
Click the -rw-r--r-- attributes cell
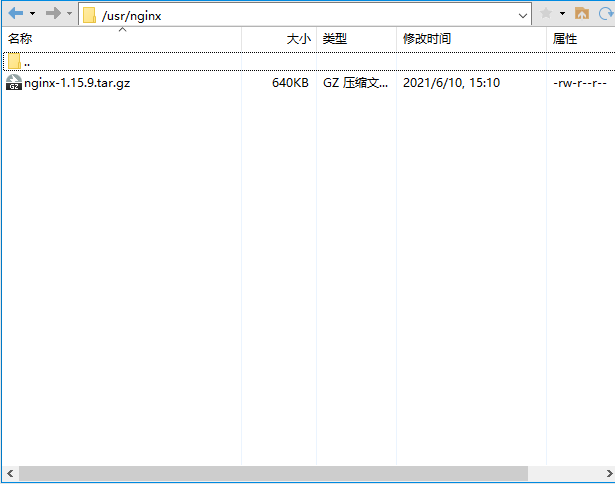pos(580,83)
